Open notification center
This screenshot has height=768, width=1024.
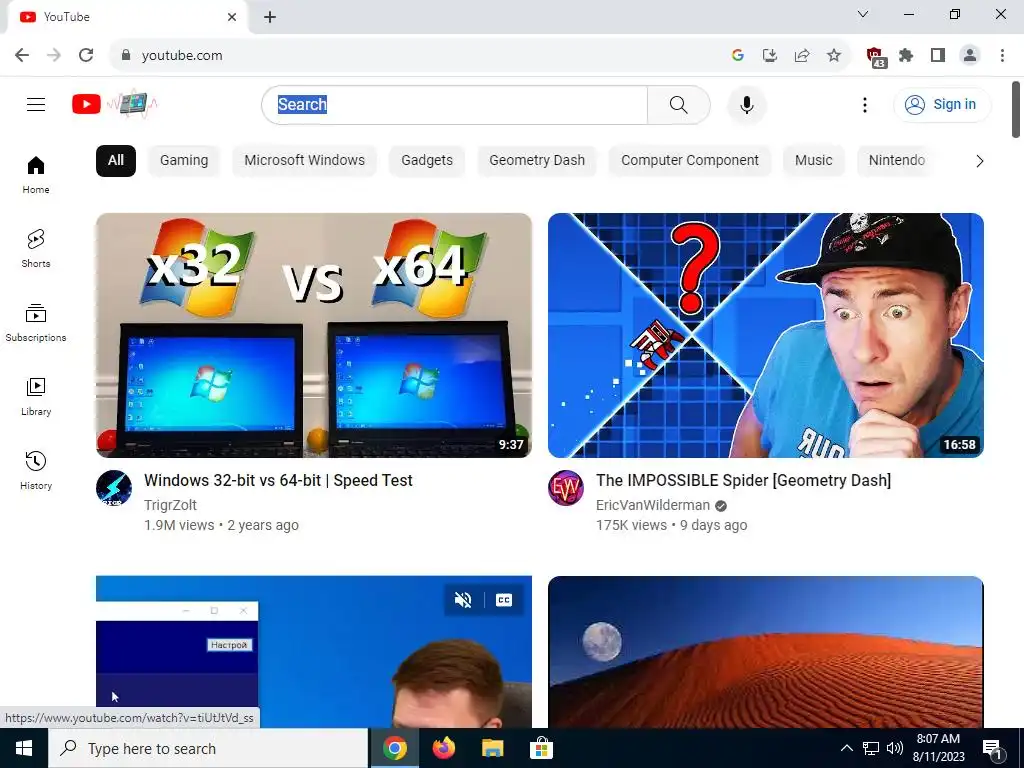(992, 748)
